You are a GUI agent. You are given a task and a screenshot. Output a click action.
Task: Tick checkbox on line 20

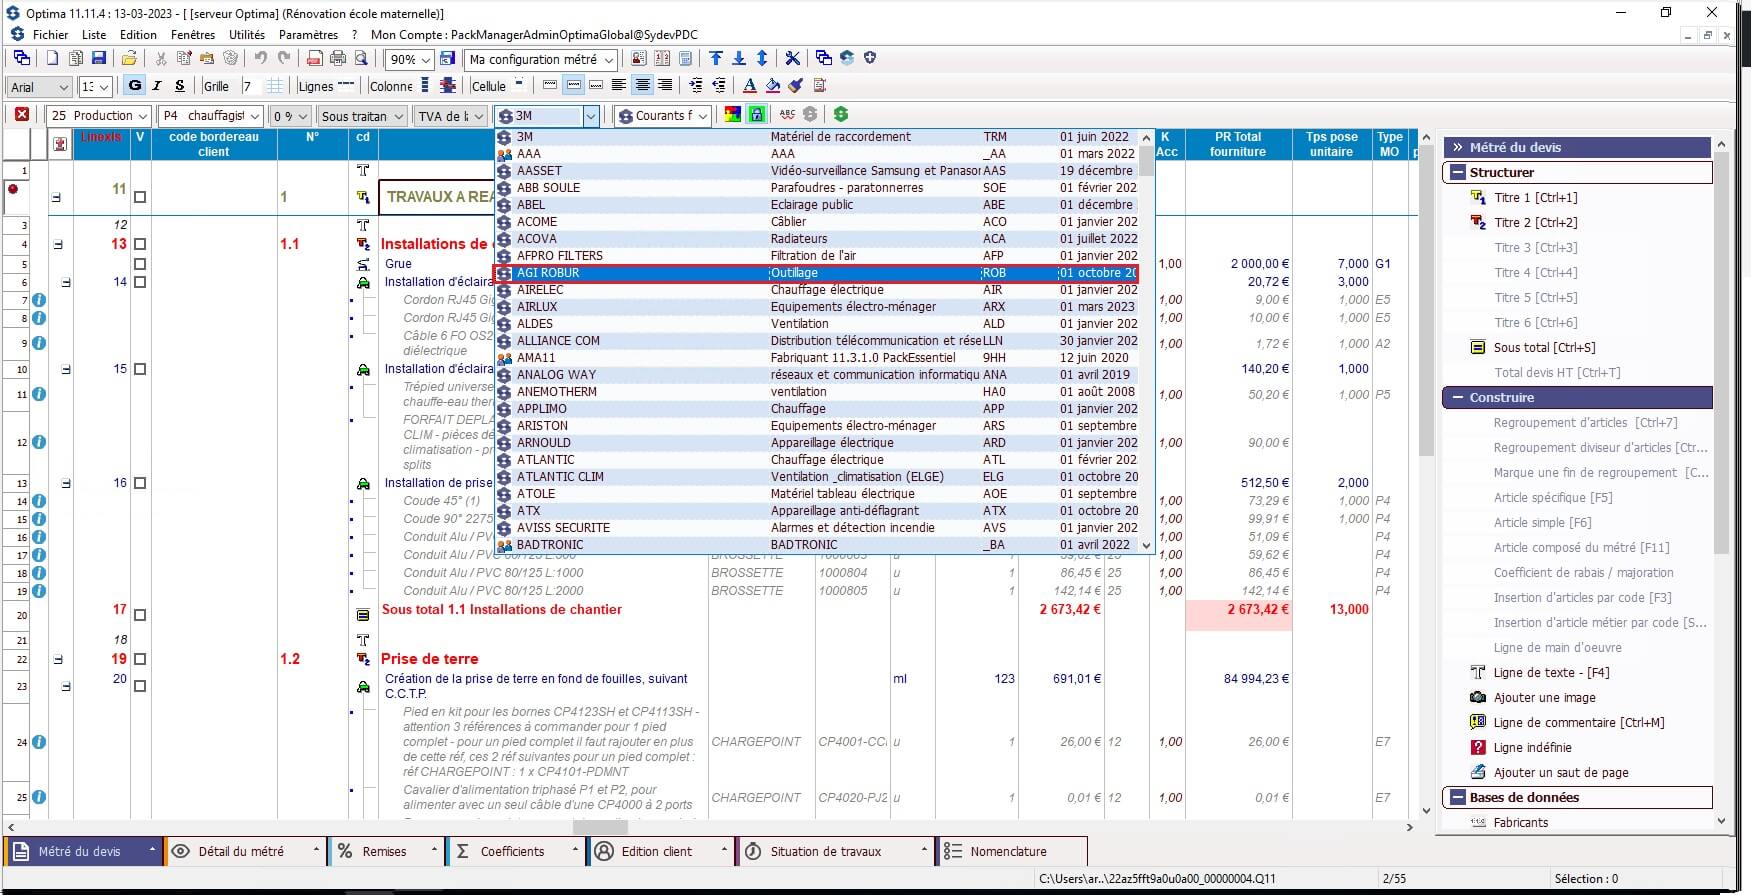[140, 686]
